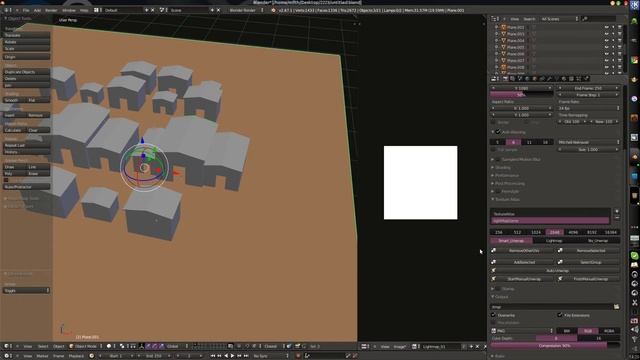Open the File menu
The width and height of the screenshot is (640, 360).
(x=26, y=10)
